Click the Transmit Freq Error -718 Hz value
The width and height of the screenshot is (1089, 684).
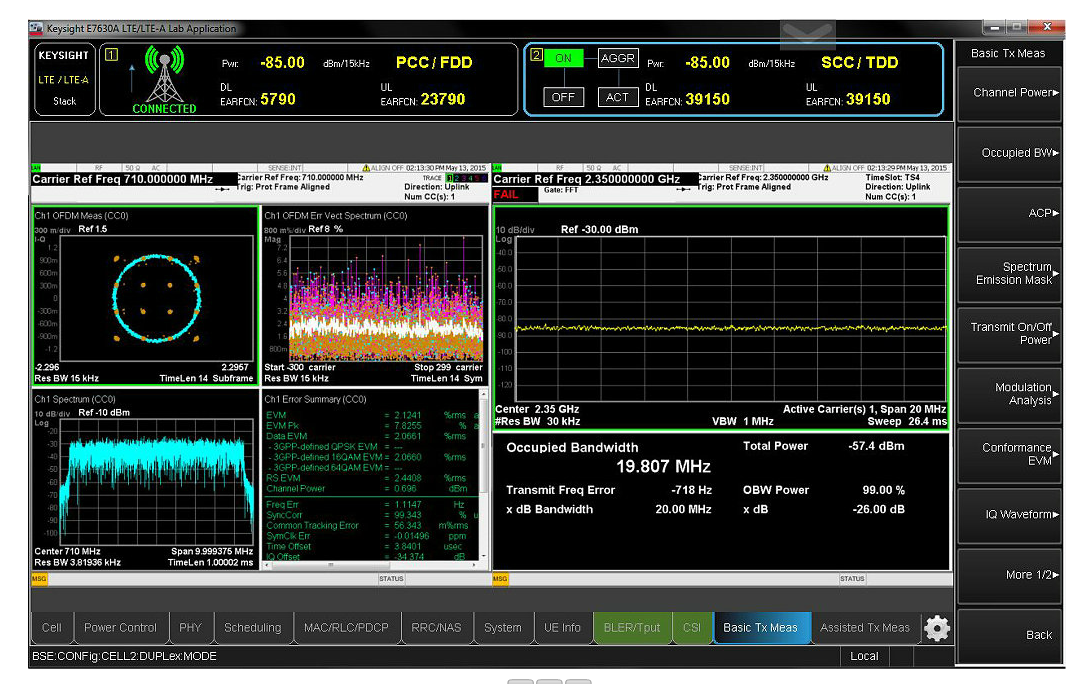pyautogui.click(x=692, y=490)
